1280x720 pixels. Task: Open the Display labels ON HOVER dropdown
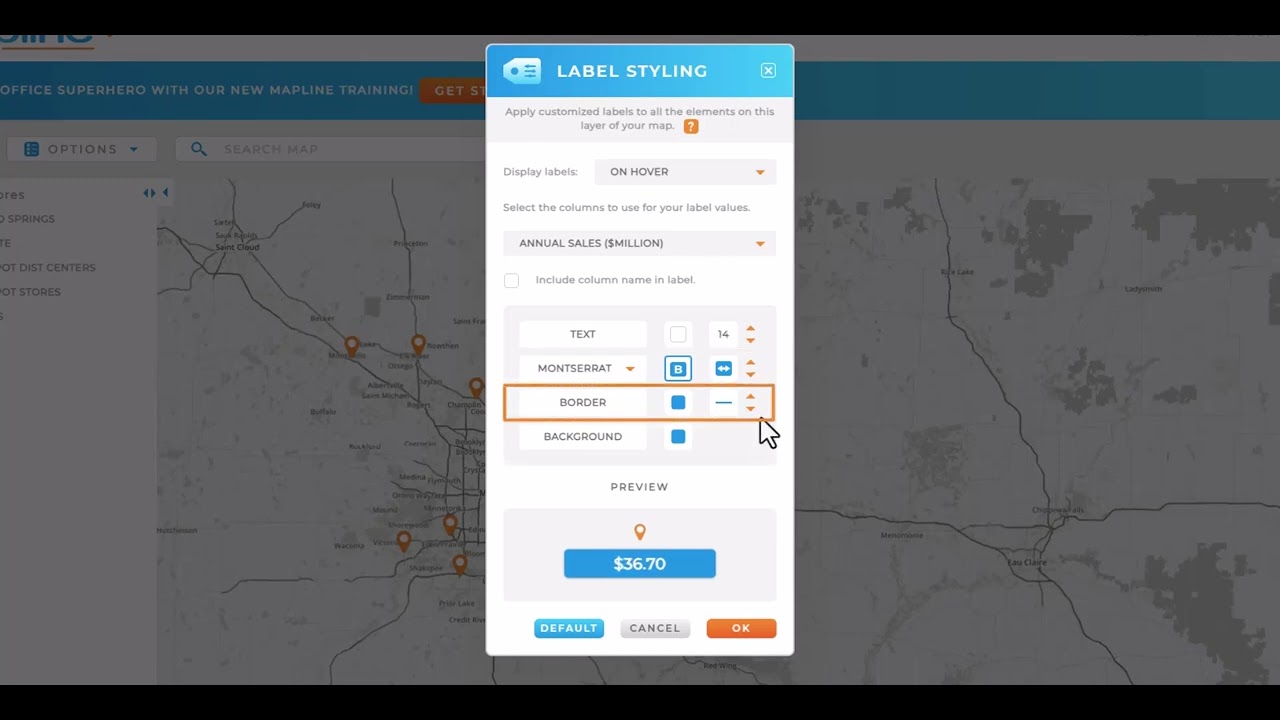tap(685, 172)
